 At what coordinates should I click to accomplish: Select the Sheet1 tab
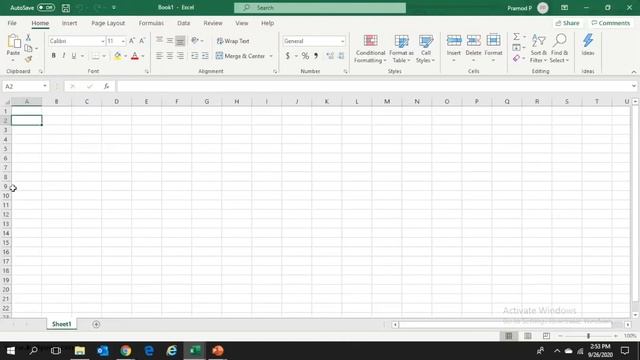pos(62,324)
